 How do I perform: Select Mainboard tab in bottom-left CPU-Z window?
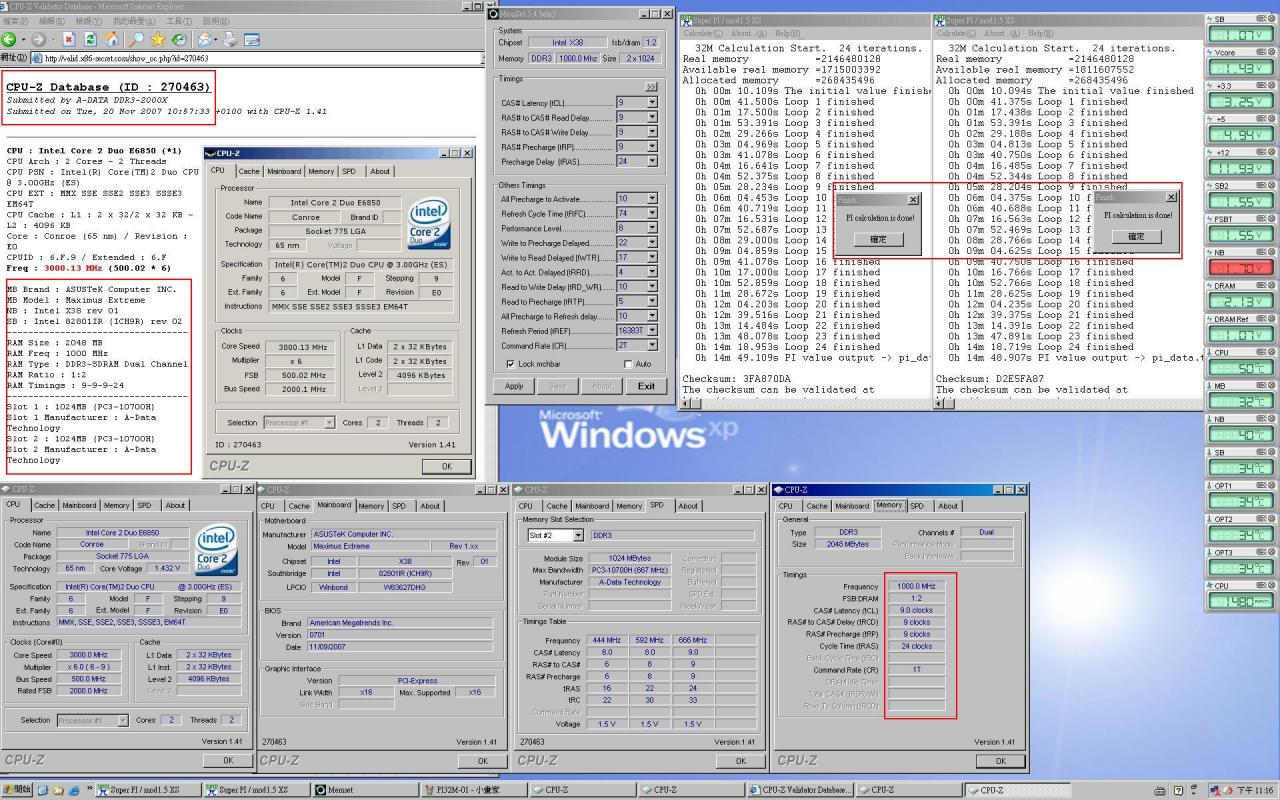[x=80, y=506]
